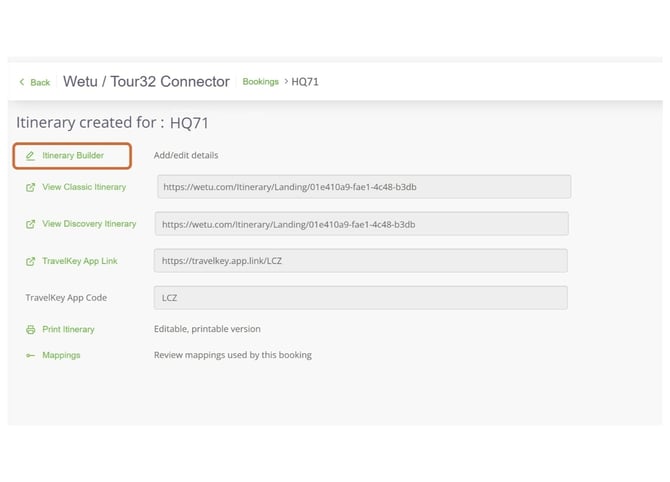The image size is (670, 482).
Task: Click the 'Itinerary created for : HQ71' heading
Action: click(x=112, y=123)
